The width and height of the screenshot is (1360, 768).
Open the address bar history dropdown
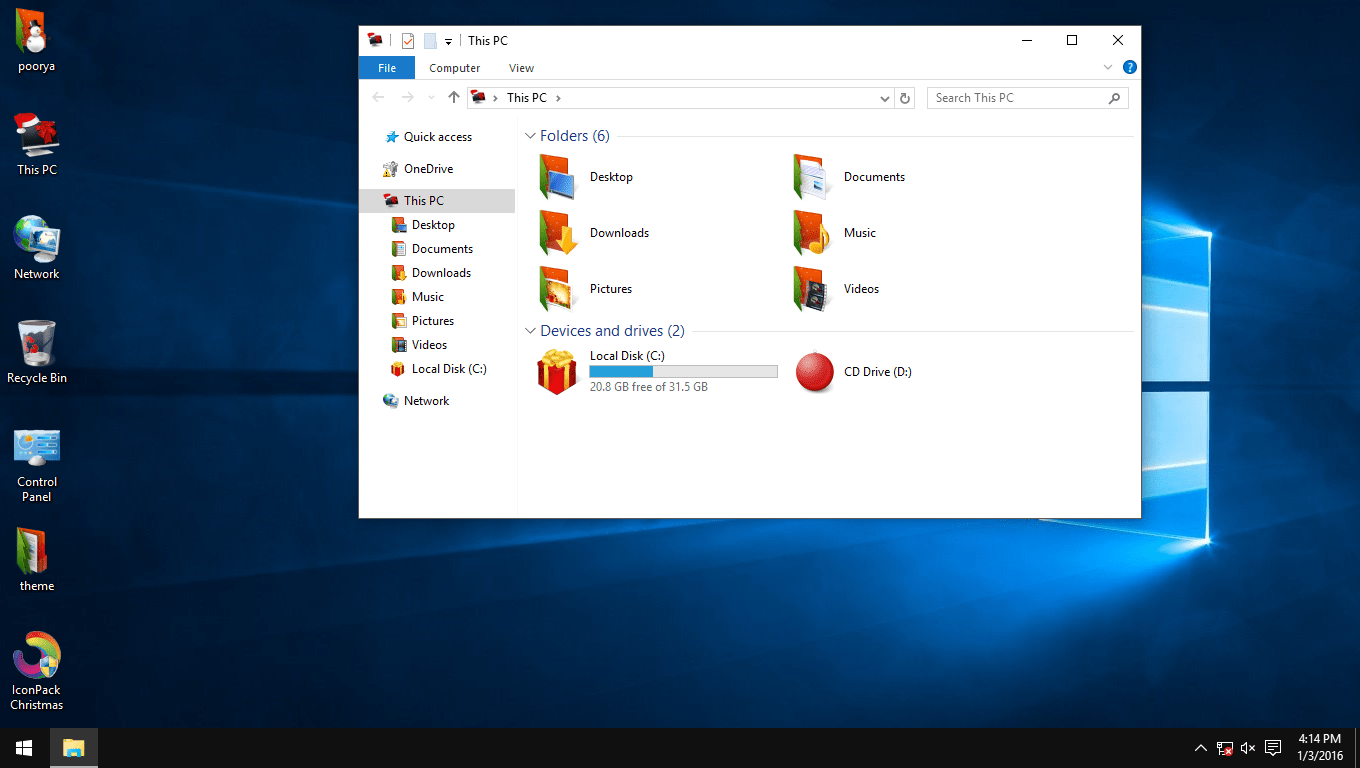(x=885, y=98)
